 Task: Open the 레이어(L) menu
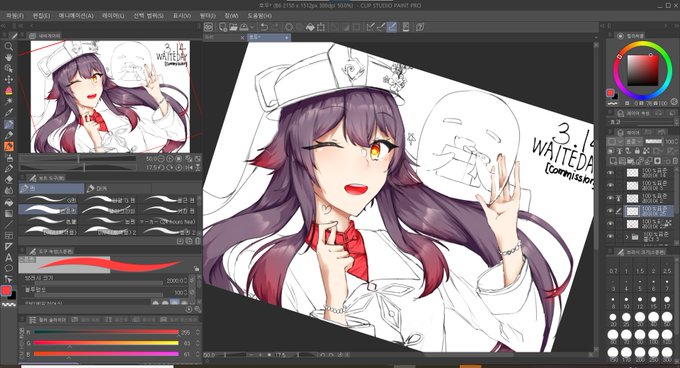113,16
